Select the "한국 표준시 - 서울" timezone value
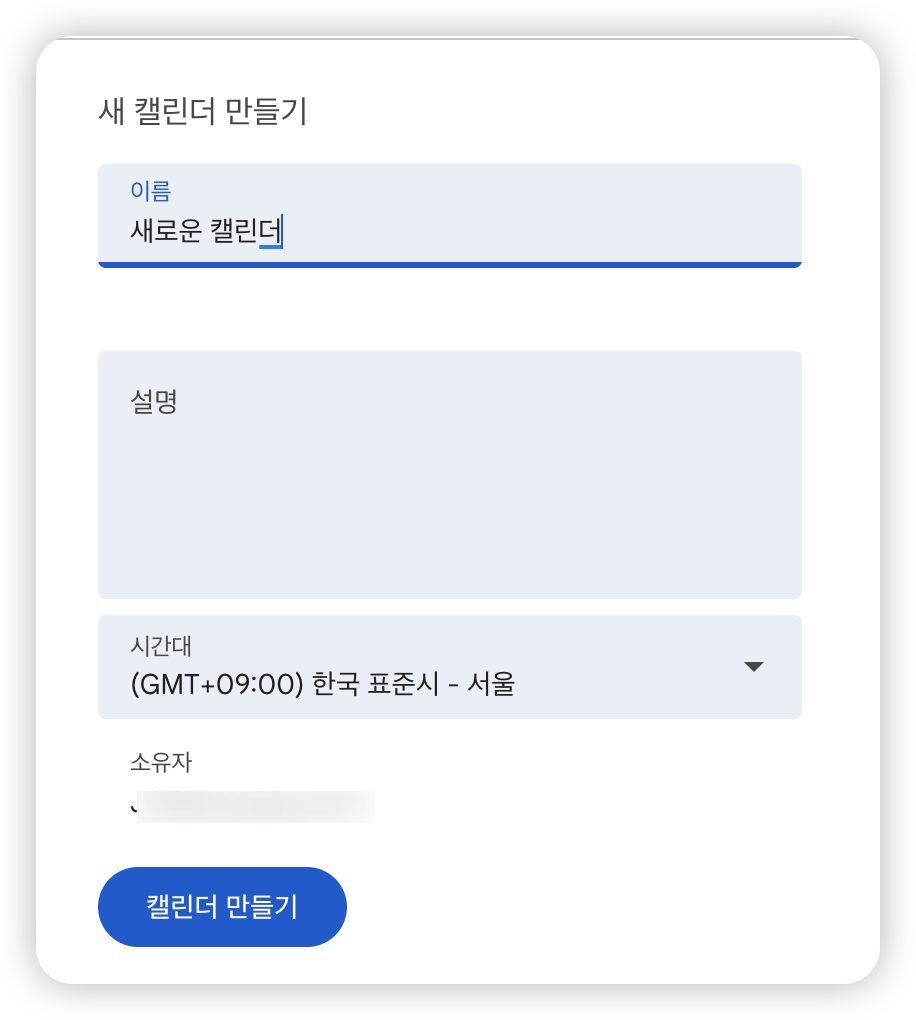The image size is (916, 1020). pyautogui.click(x=413, y=685)
